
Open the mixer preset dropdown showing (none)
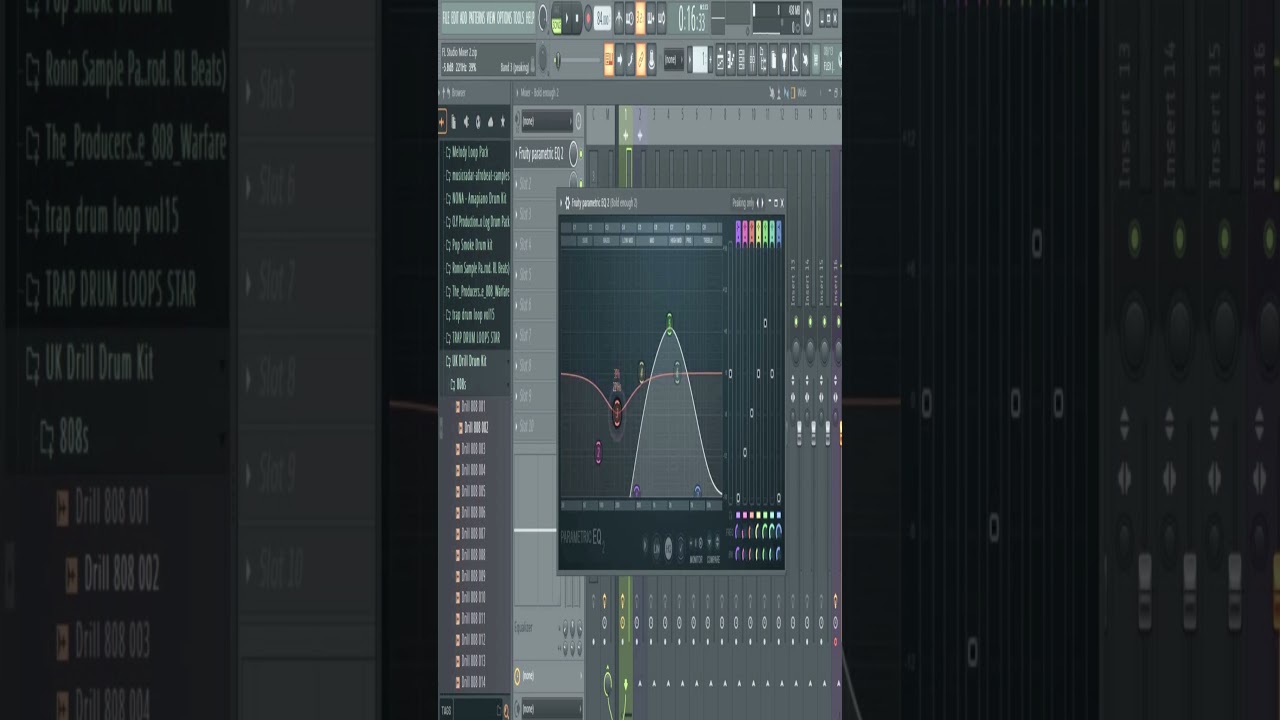click(546, 121)
